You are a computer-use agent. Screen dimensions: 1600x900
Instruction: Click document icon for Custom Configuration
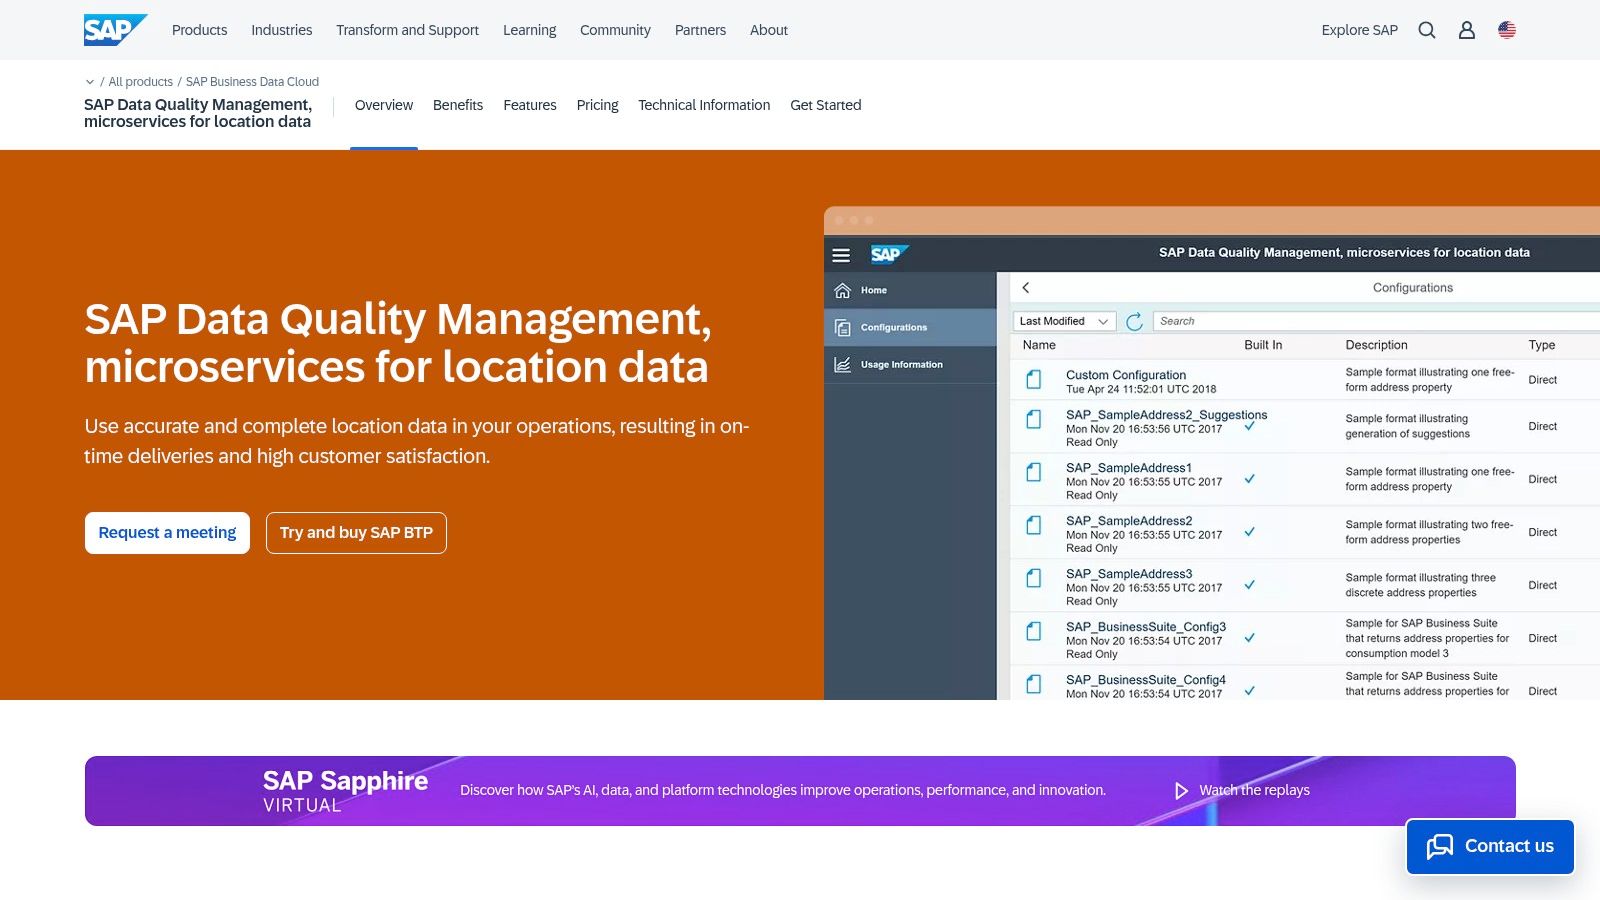[1034, 380]
